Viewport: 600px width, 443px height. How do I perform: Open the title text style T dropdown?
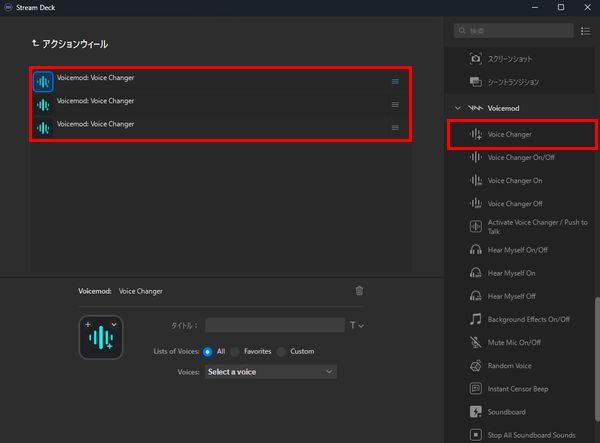click(356, 325)
